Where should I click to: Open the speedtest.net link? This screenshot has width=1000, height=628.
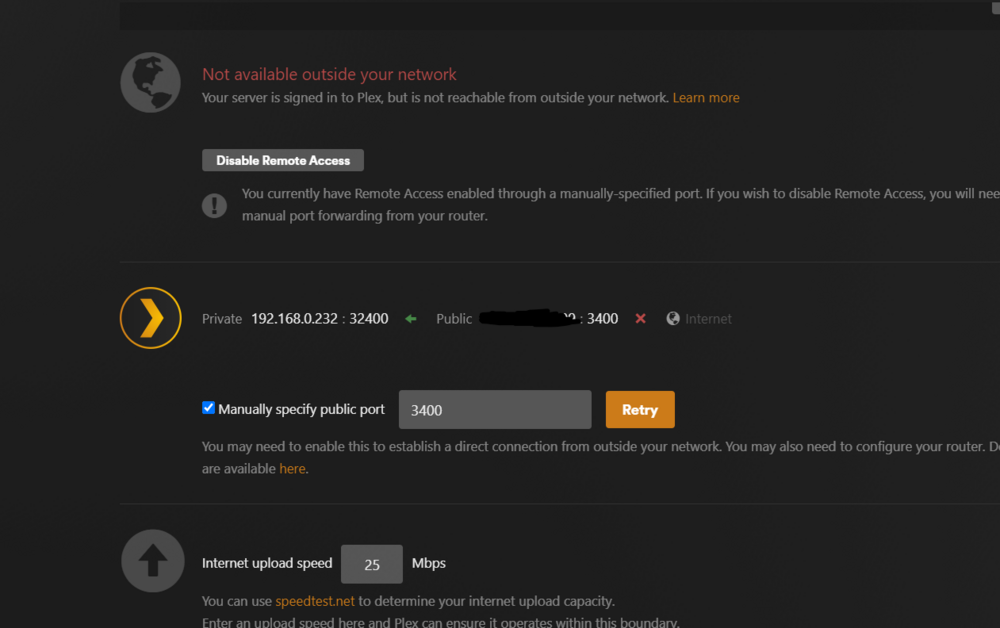point(314,601)
